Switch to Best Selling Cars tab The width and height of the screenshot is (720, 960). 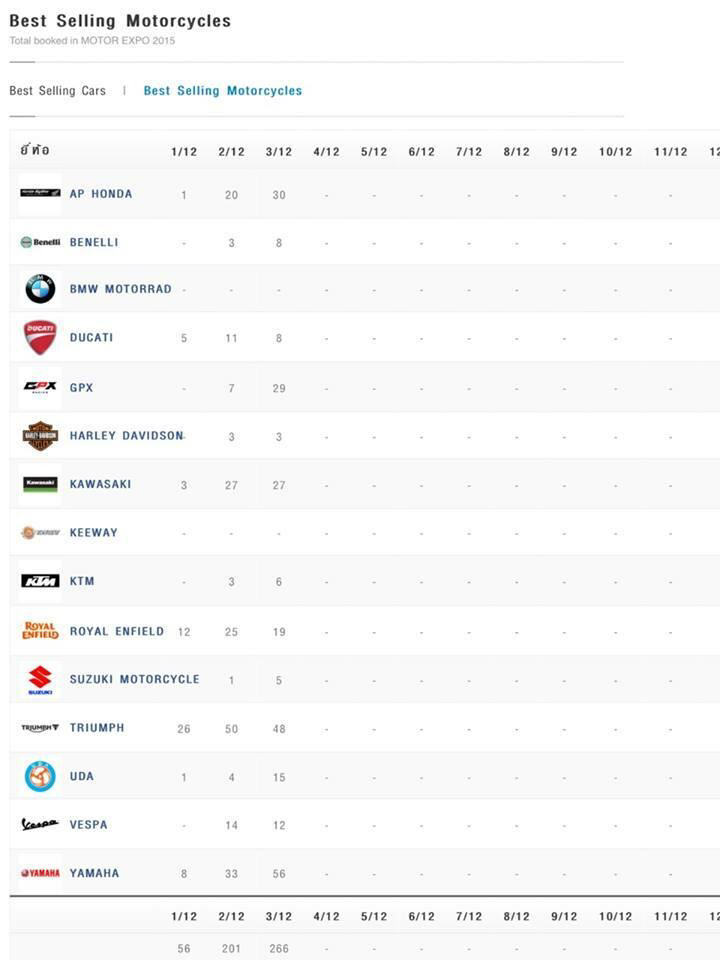pos(57,91)
